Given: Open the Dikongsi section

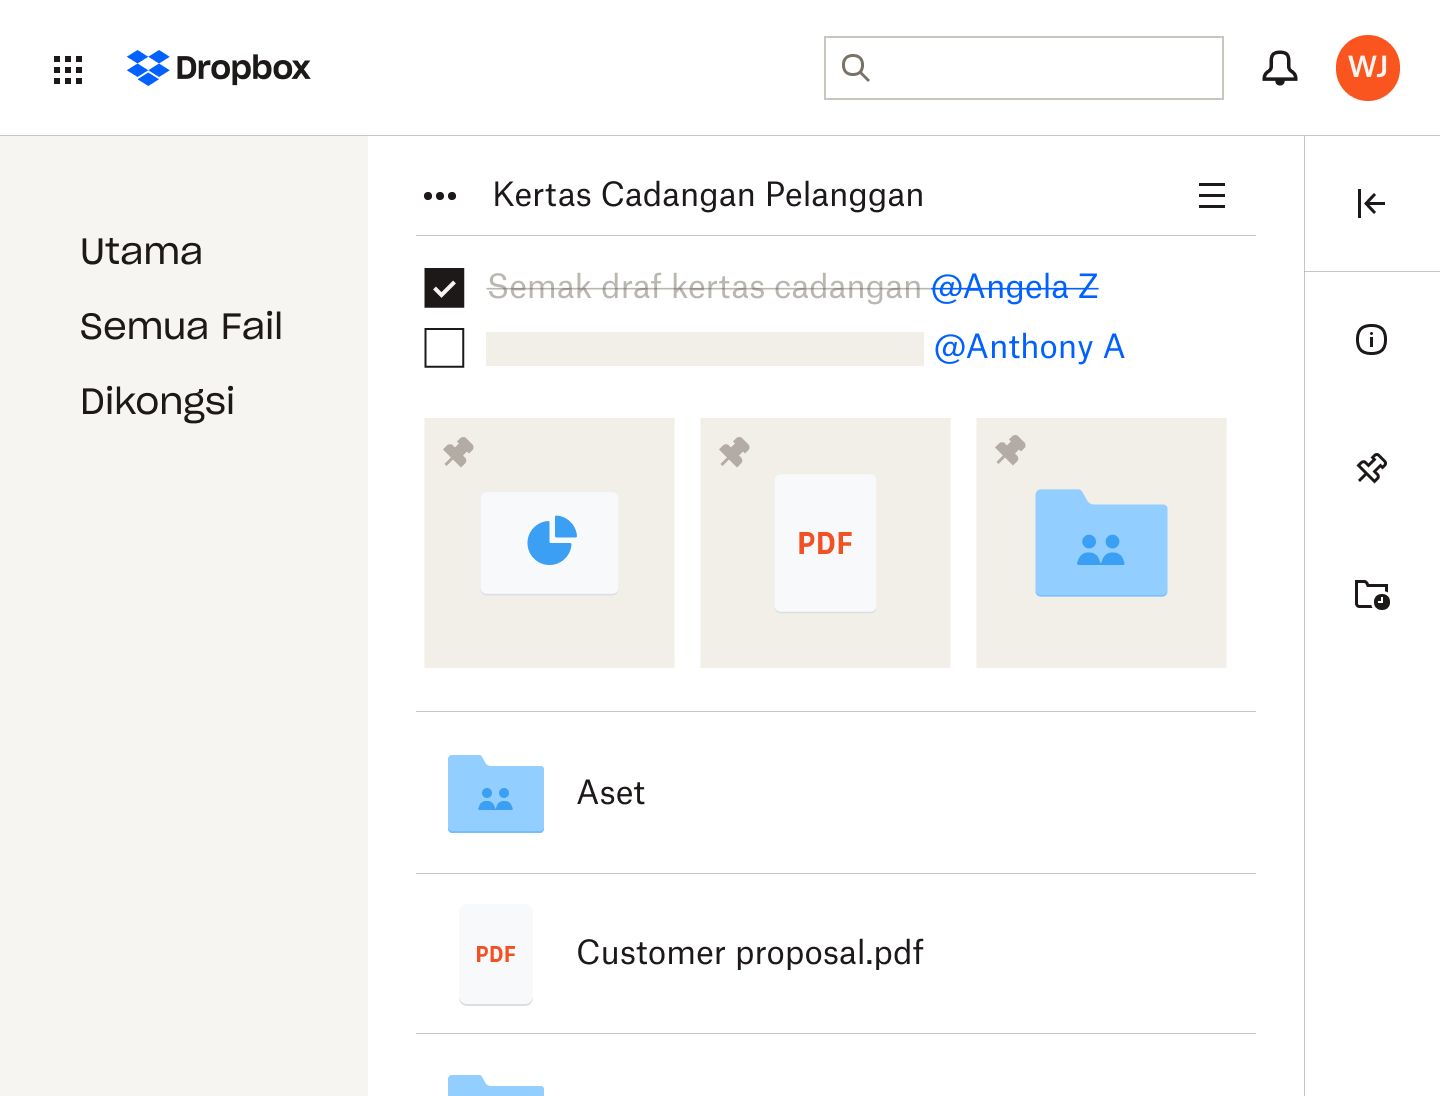Looking at the screenshot, I should click(157, 401).
